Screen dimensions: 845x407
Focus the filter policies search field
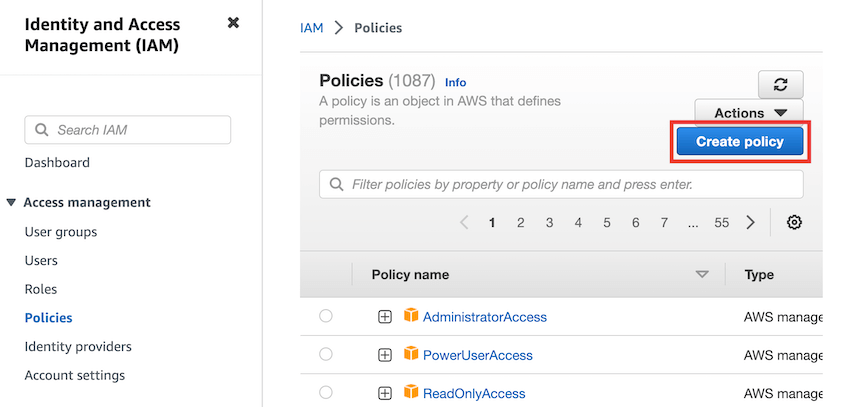tap(561, 184)
